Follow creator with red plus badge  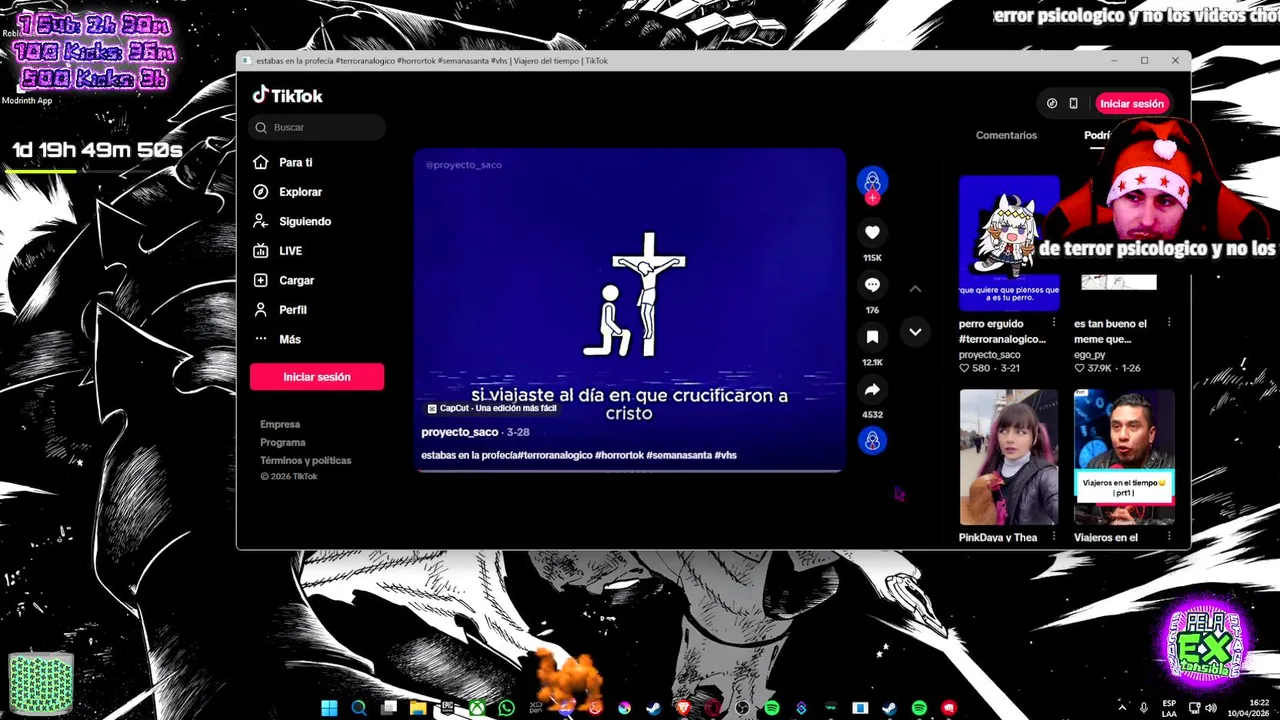pos(872,198)
